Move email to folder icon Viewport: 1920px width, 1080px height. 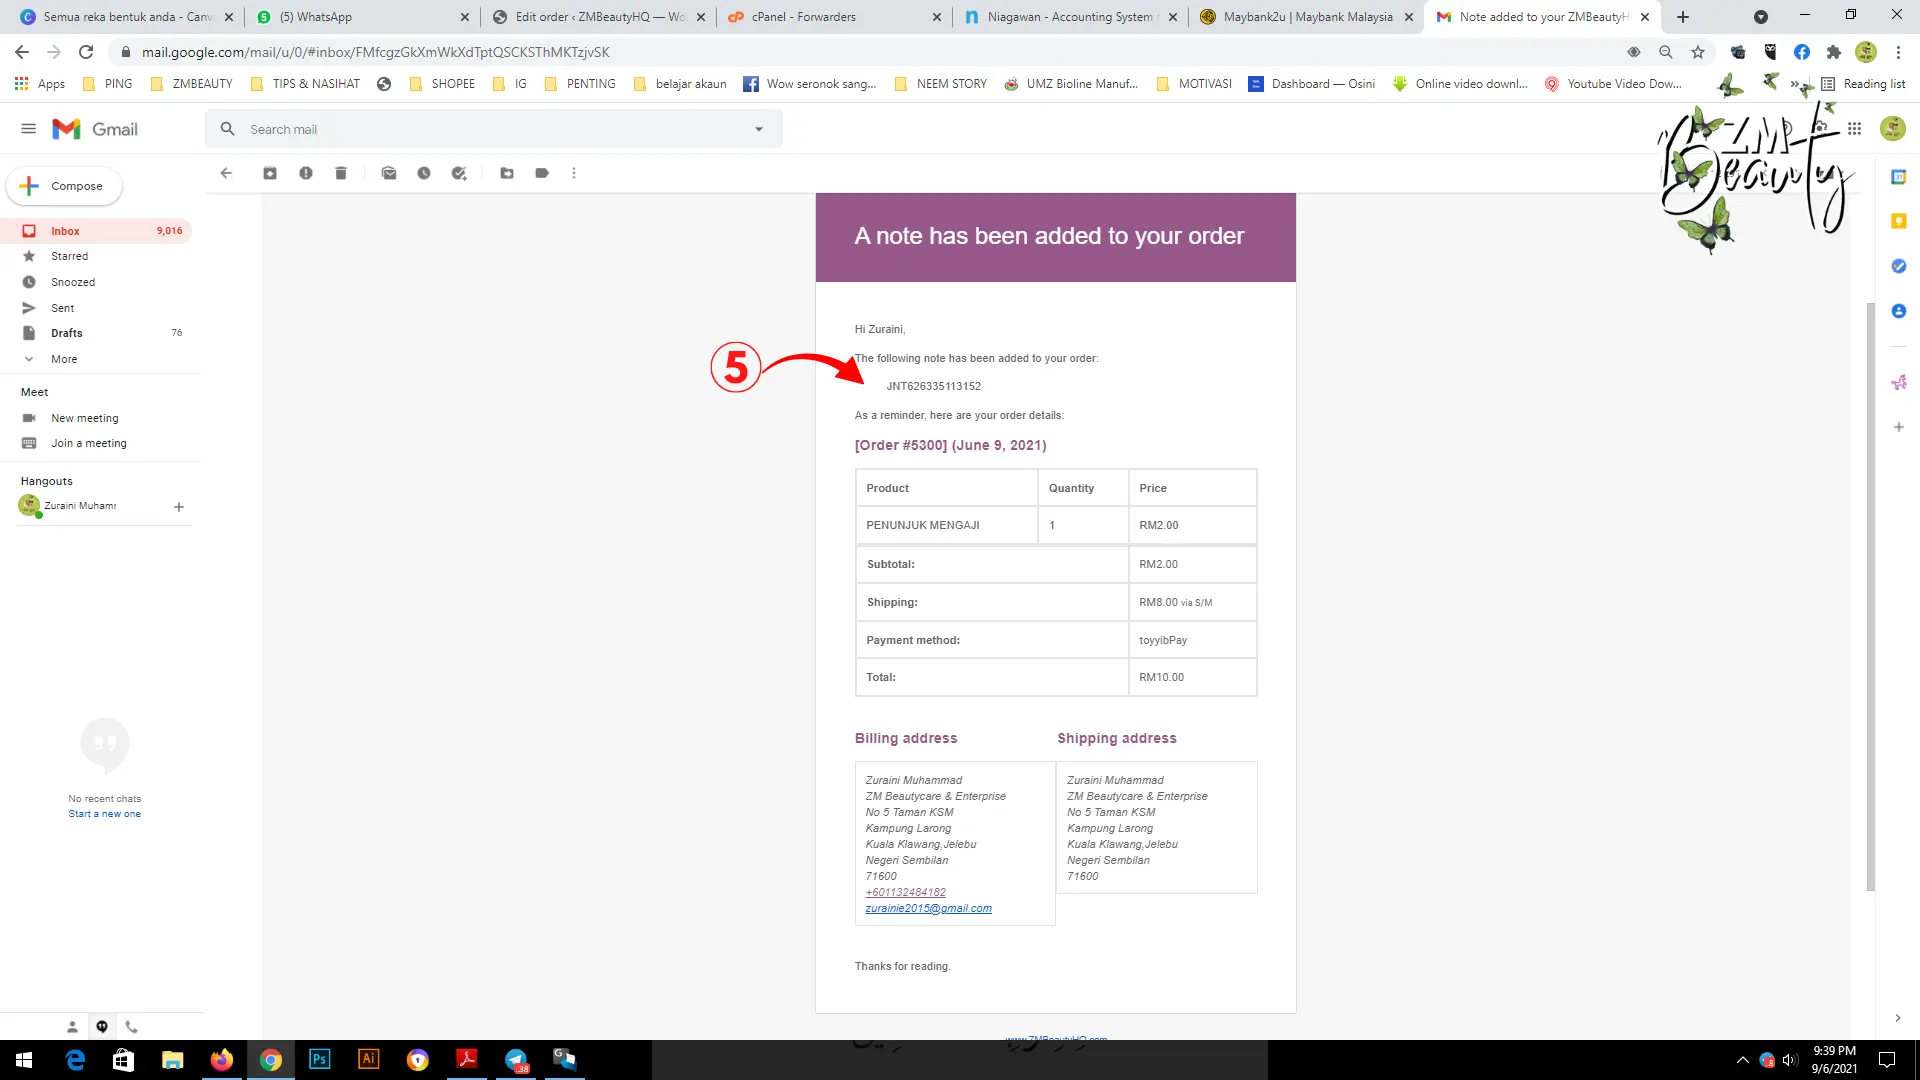pos(507,173)
